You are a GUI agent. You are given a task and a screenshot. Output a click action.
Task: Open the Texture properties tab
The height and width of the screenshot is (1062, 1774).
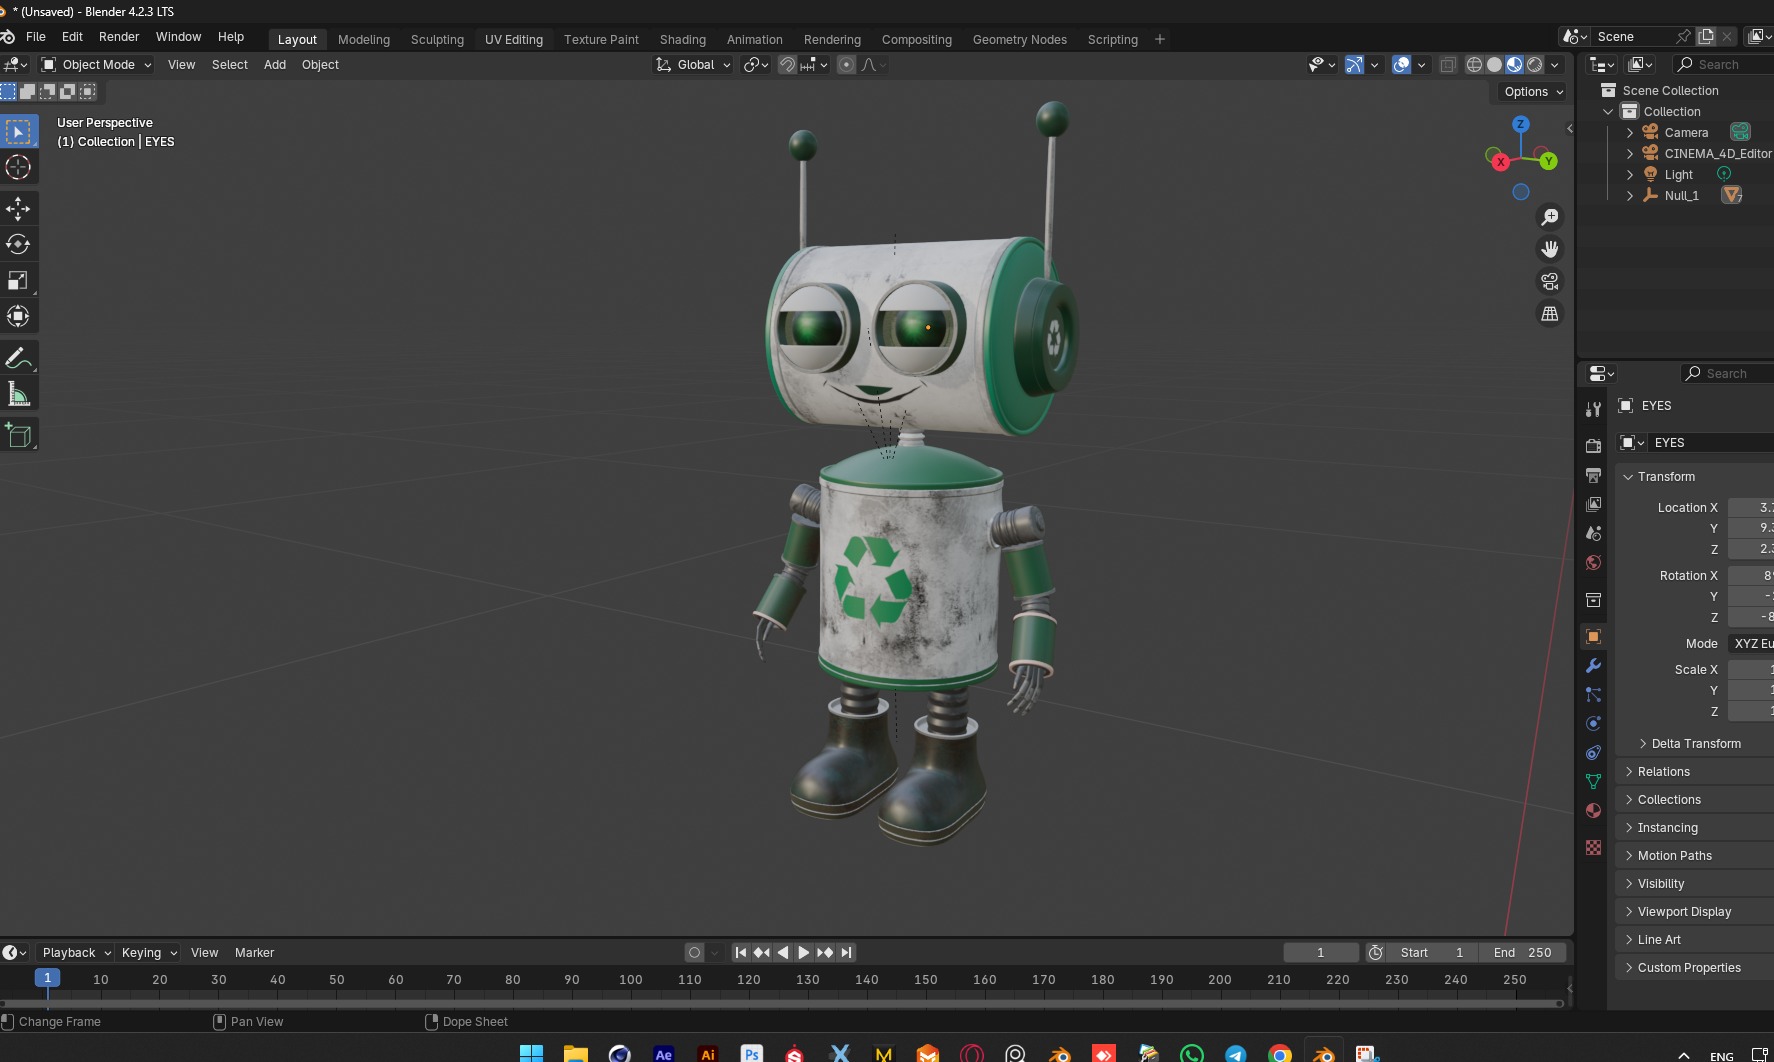click(x=1594, y=847)
